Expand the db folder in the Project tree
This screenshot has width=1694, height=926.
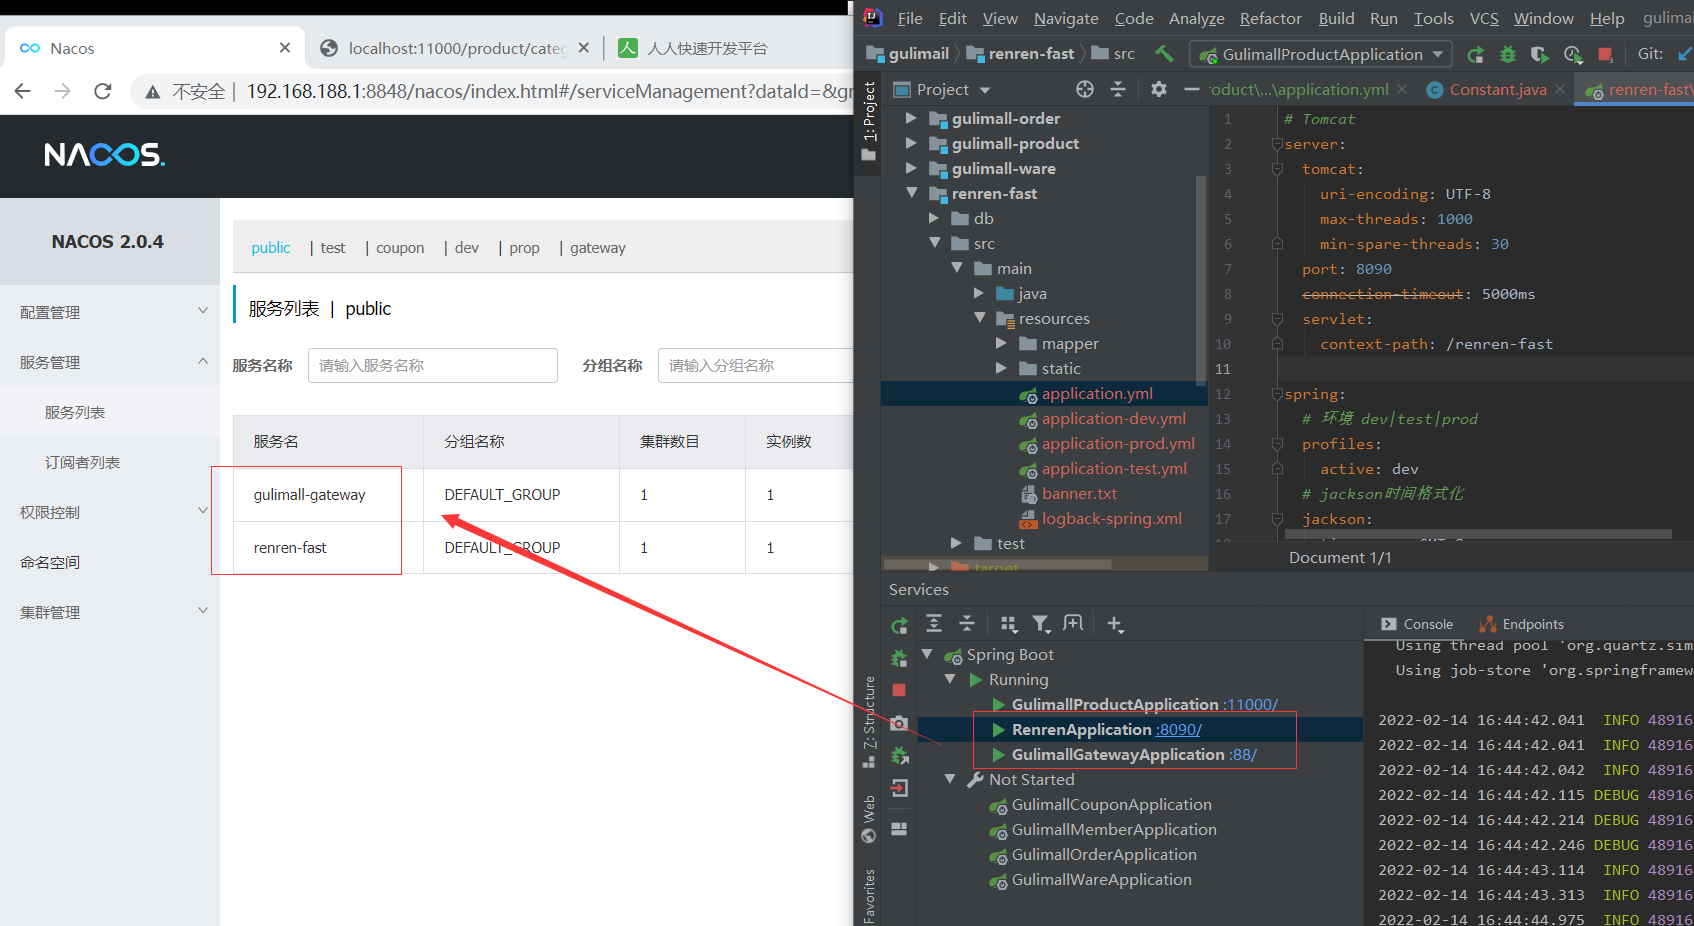coord(933,218)
